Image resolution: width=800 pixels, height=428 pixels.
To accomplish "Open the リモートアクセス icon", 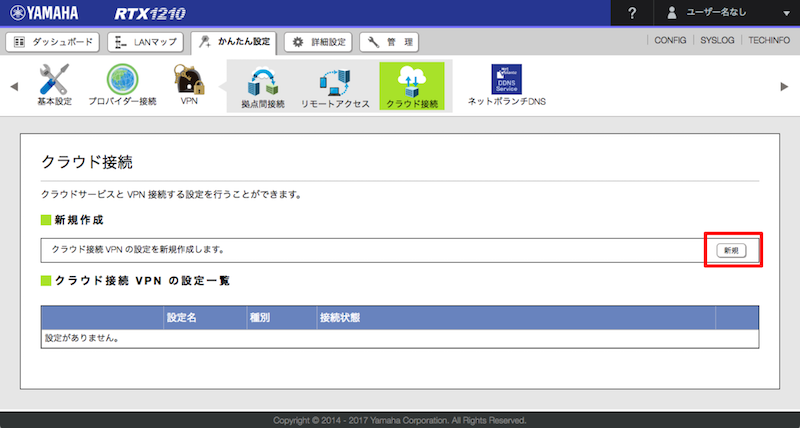I will [335, 82].
